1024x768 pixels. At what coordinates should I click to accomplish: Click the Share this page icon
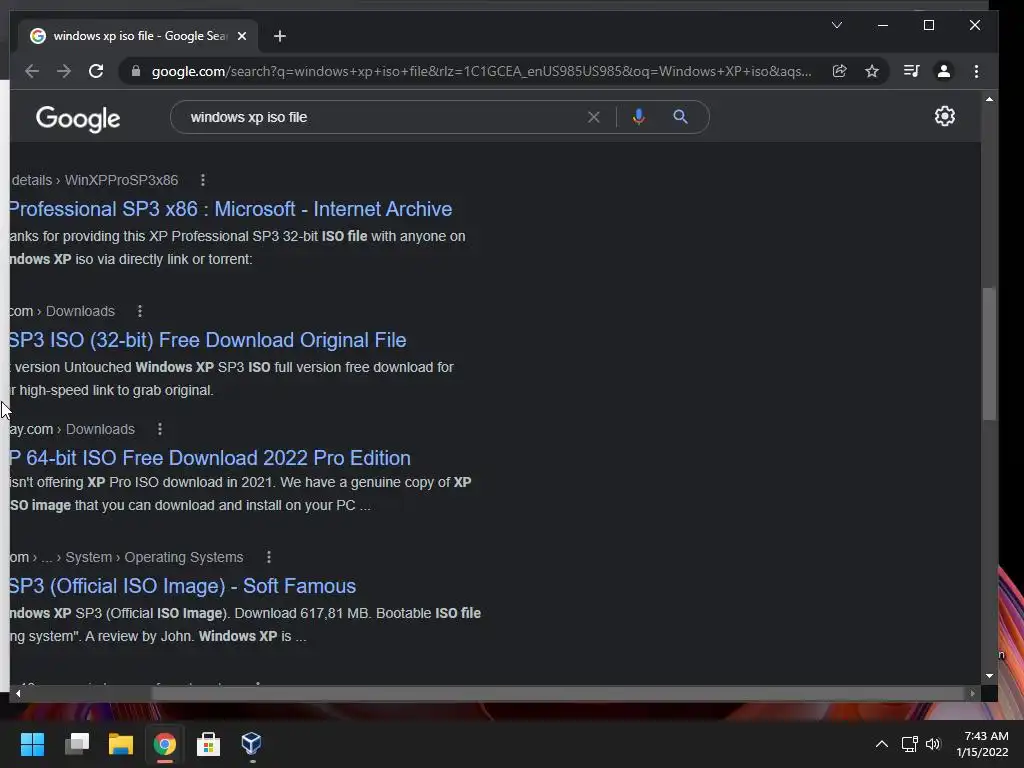(x=840, y=71)
